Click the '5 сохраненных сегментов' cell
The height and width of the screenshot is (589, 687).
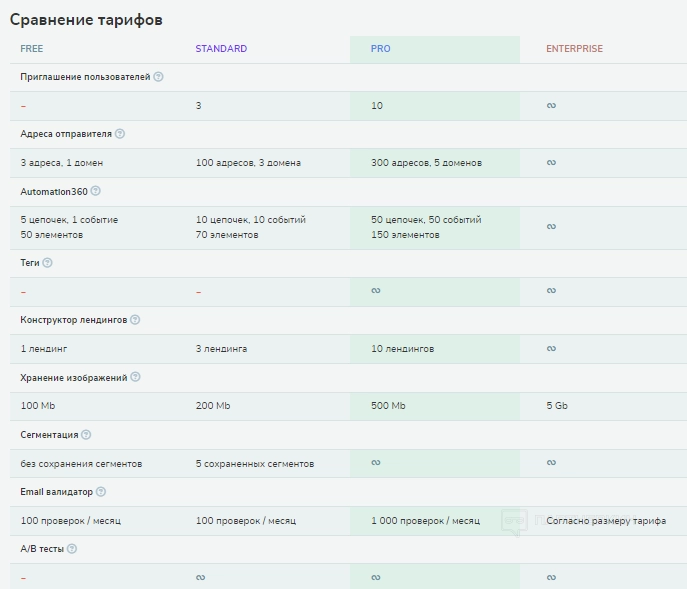pos(255,464)
